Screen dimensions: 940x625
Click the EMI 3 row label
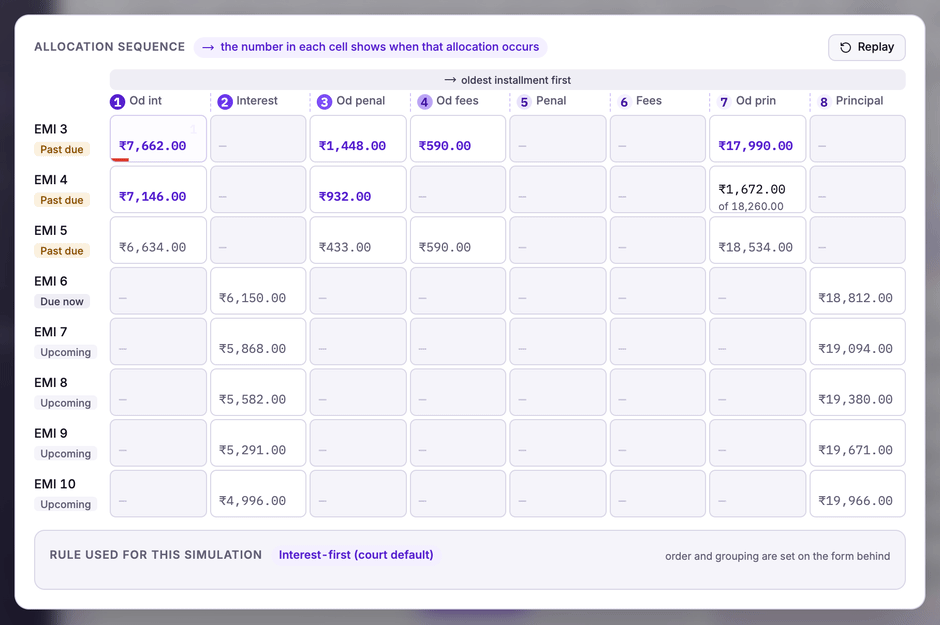point(51,129)
